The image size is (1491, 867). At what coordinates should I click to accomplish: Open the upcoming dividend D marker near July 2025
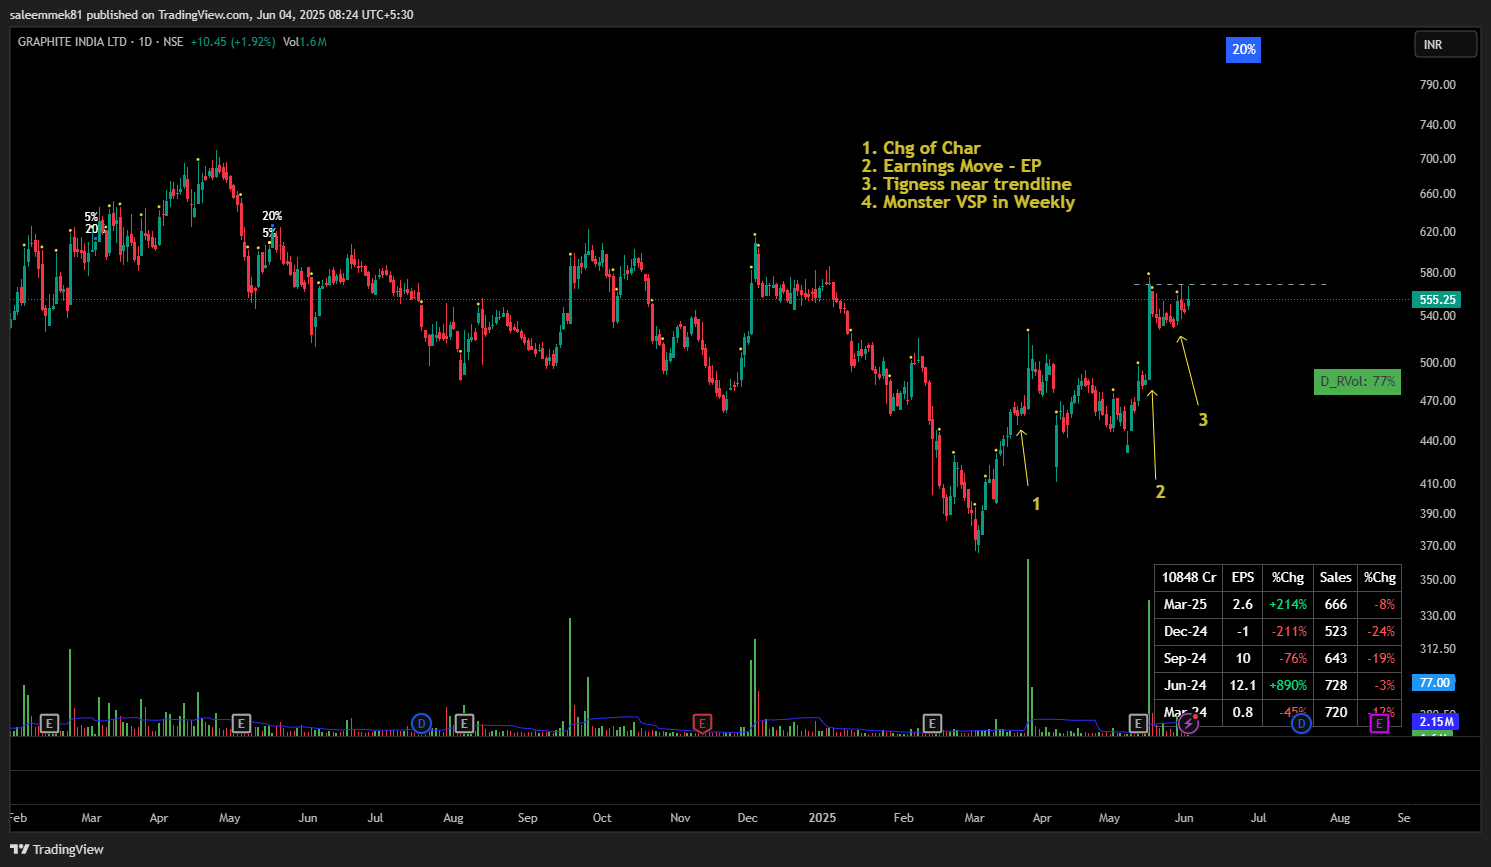tap(1301, 723)
